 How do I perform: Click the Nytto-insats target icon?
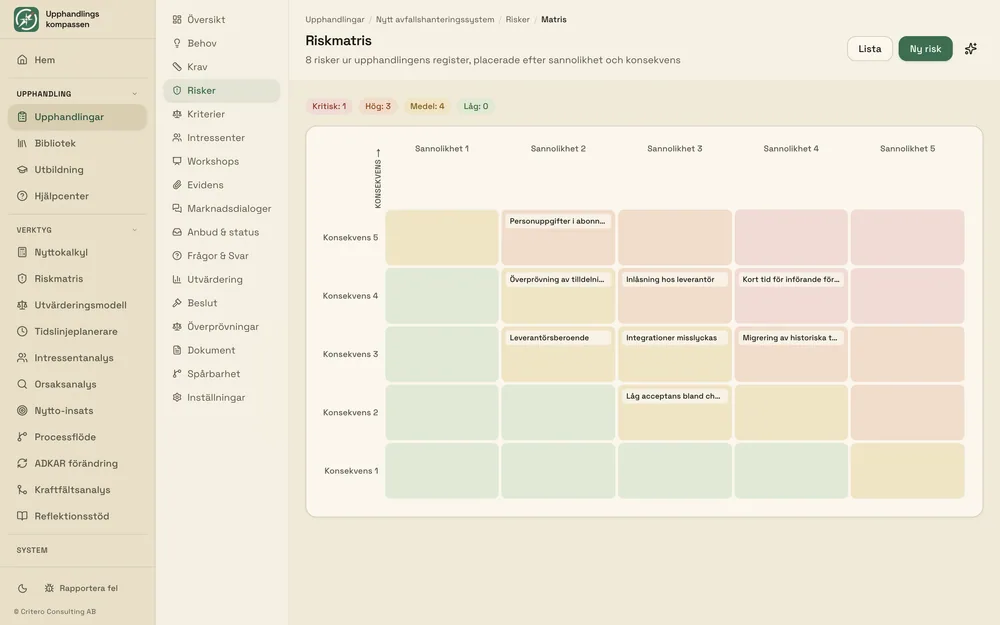click(22, 411)
